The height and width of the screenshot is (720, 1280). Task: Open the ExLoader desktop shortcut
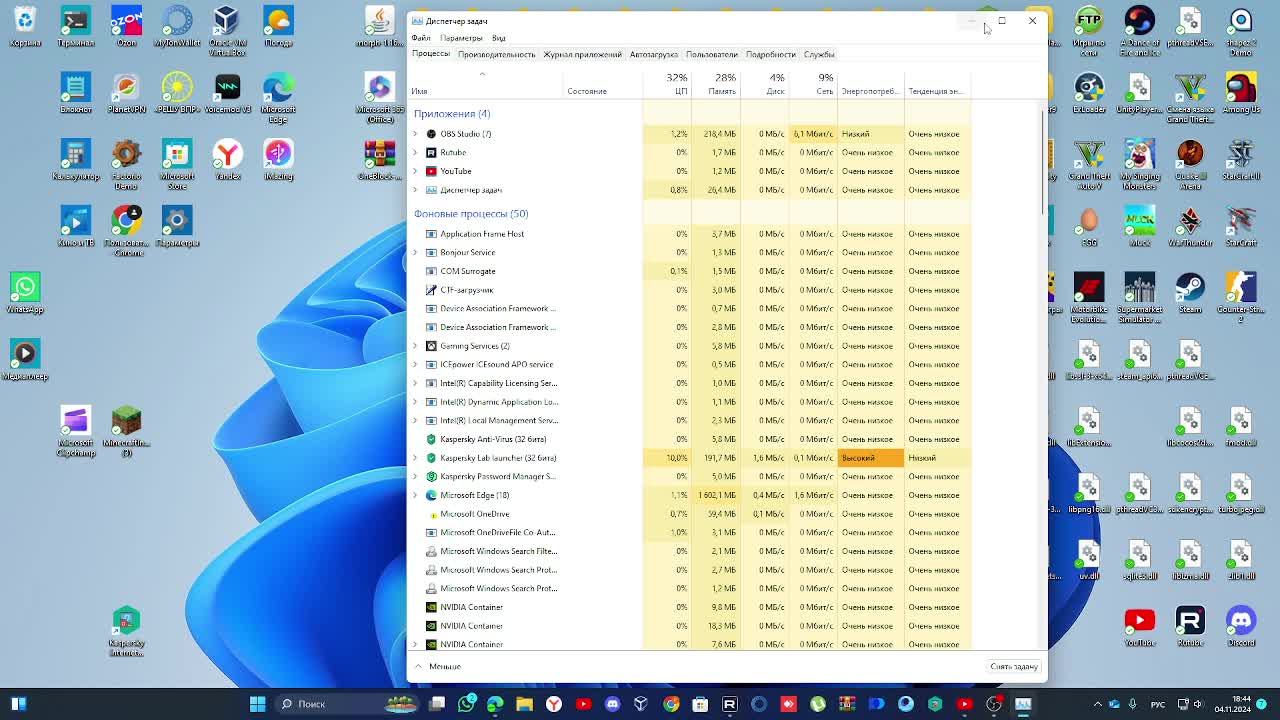tap(1089, 93)
